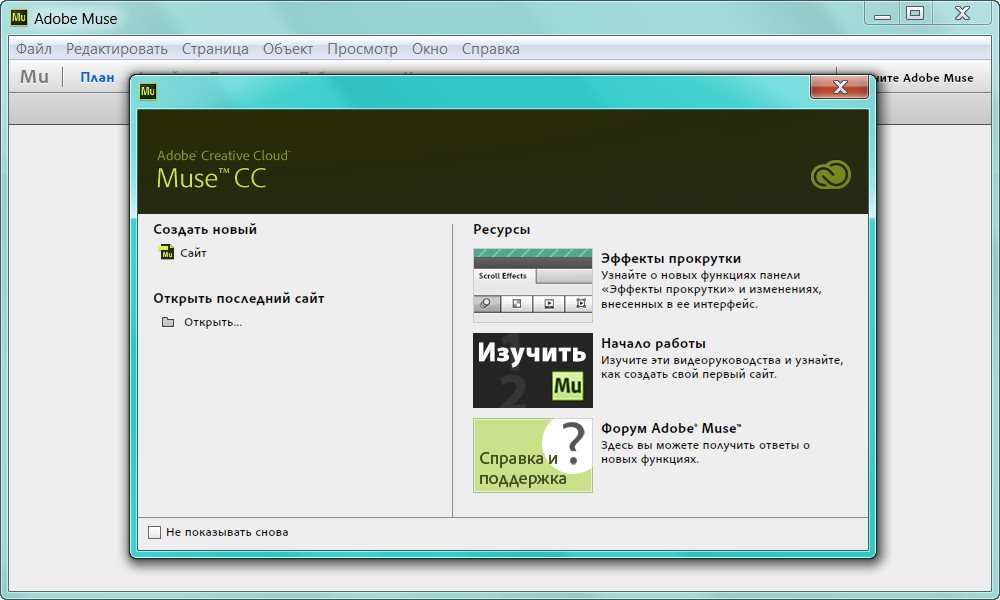Open the Эффекты прокрутки resource title
This screenshot has width=1000, height=600.
tap(671, 258)
